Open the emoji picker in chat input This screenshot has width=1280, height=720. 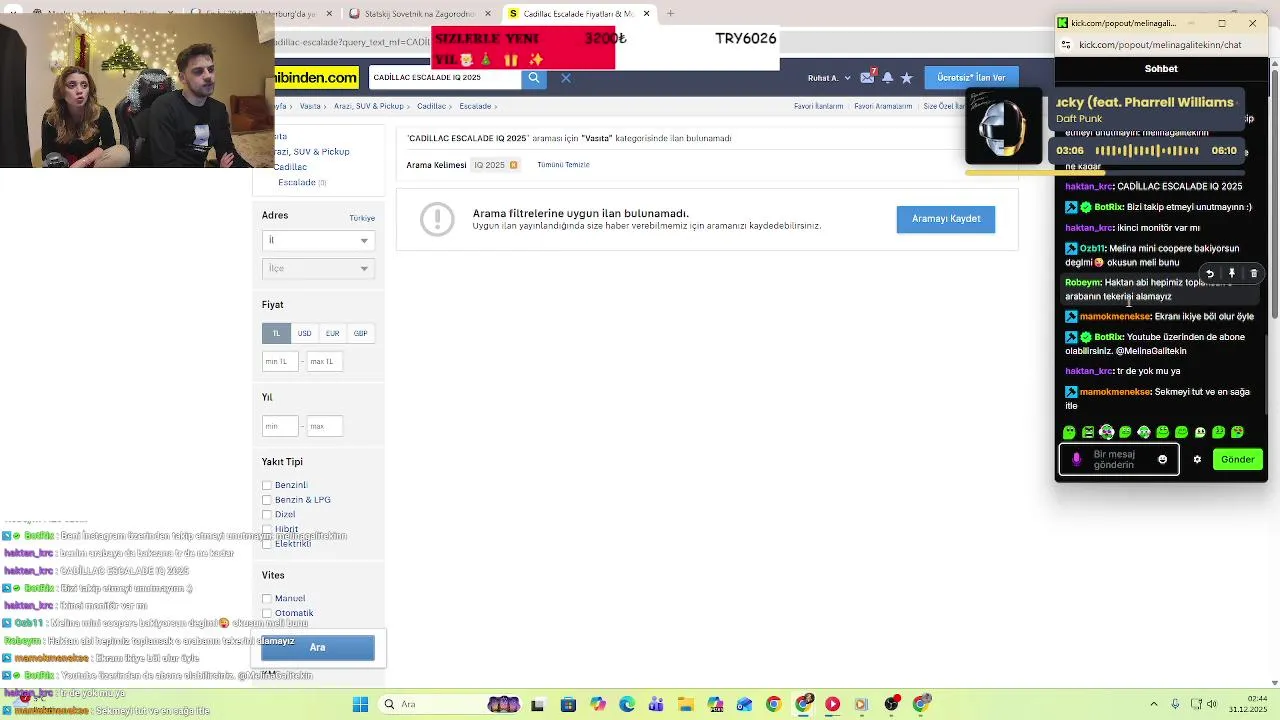coord(1162,460)
